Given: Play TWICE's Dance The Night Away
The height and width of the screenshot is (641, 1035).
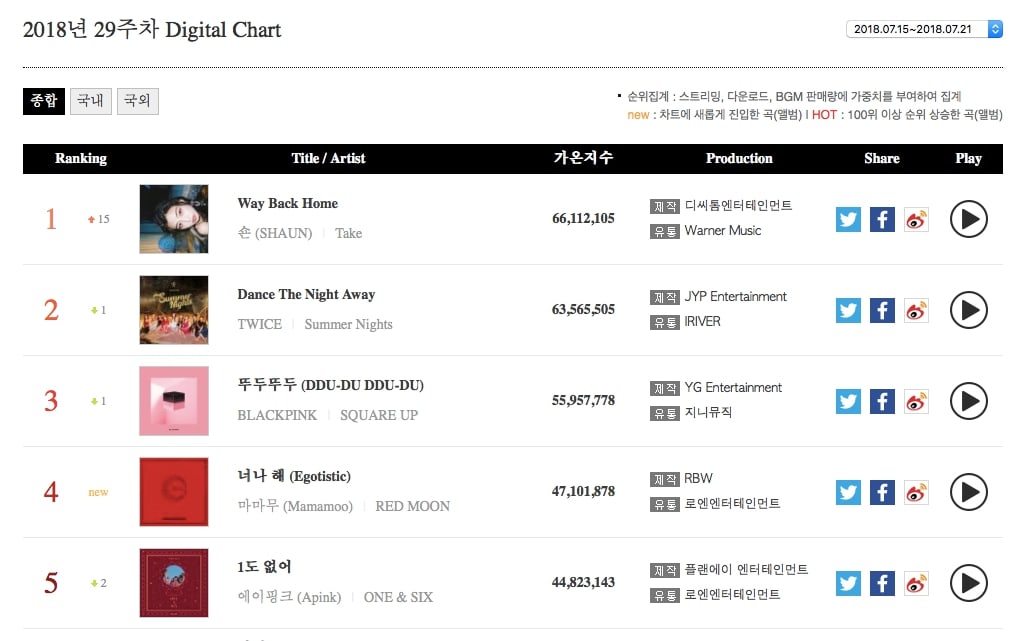Looking at the screenshot, I should tap(968, 310).
